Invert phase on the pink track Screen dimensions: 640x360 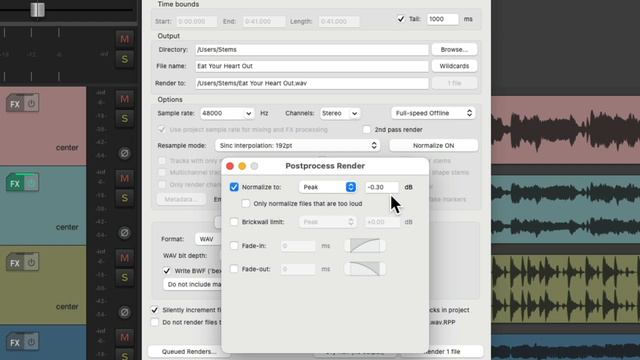(x=124, y=153)
